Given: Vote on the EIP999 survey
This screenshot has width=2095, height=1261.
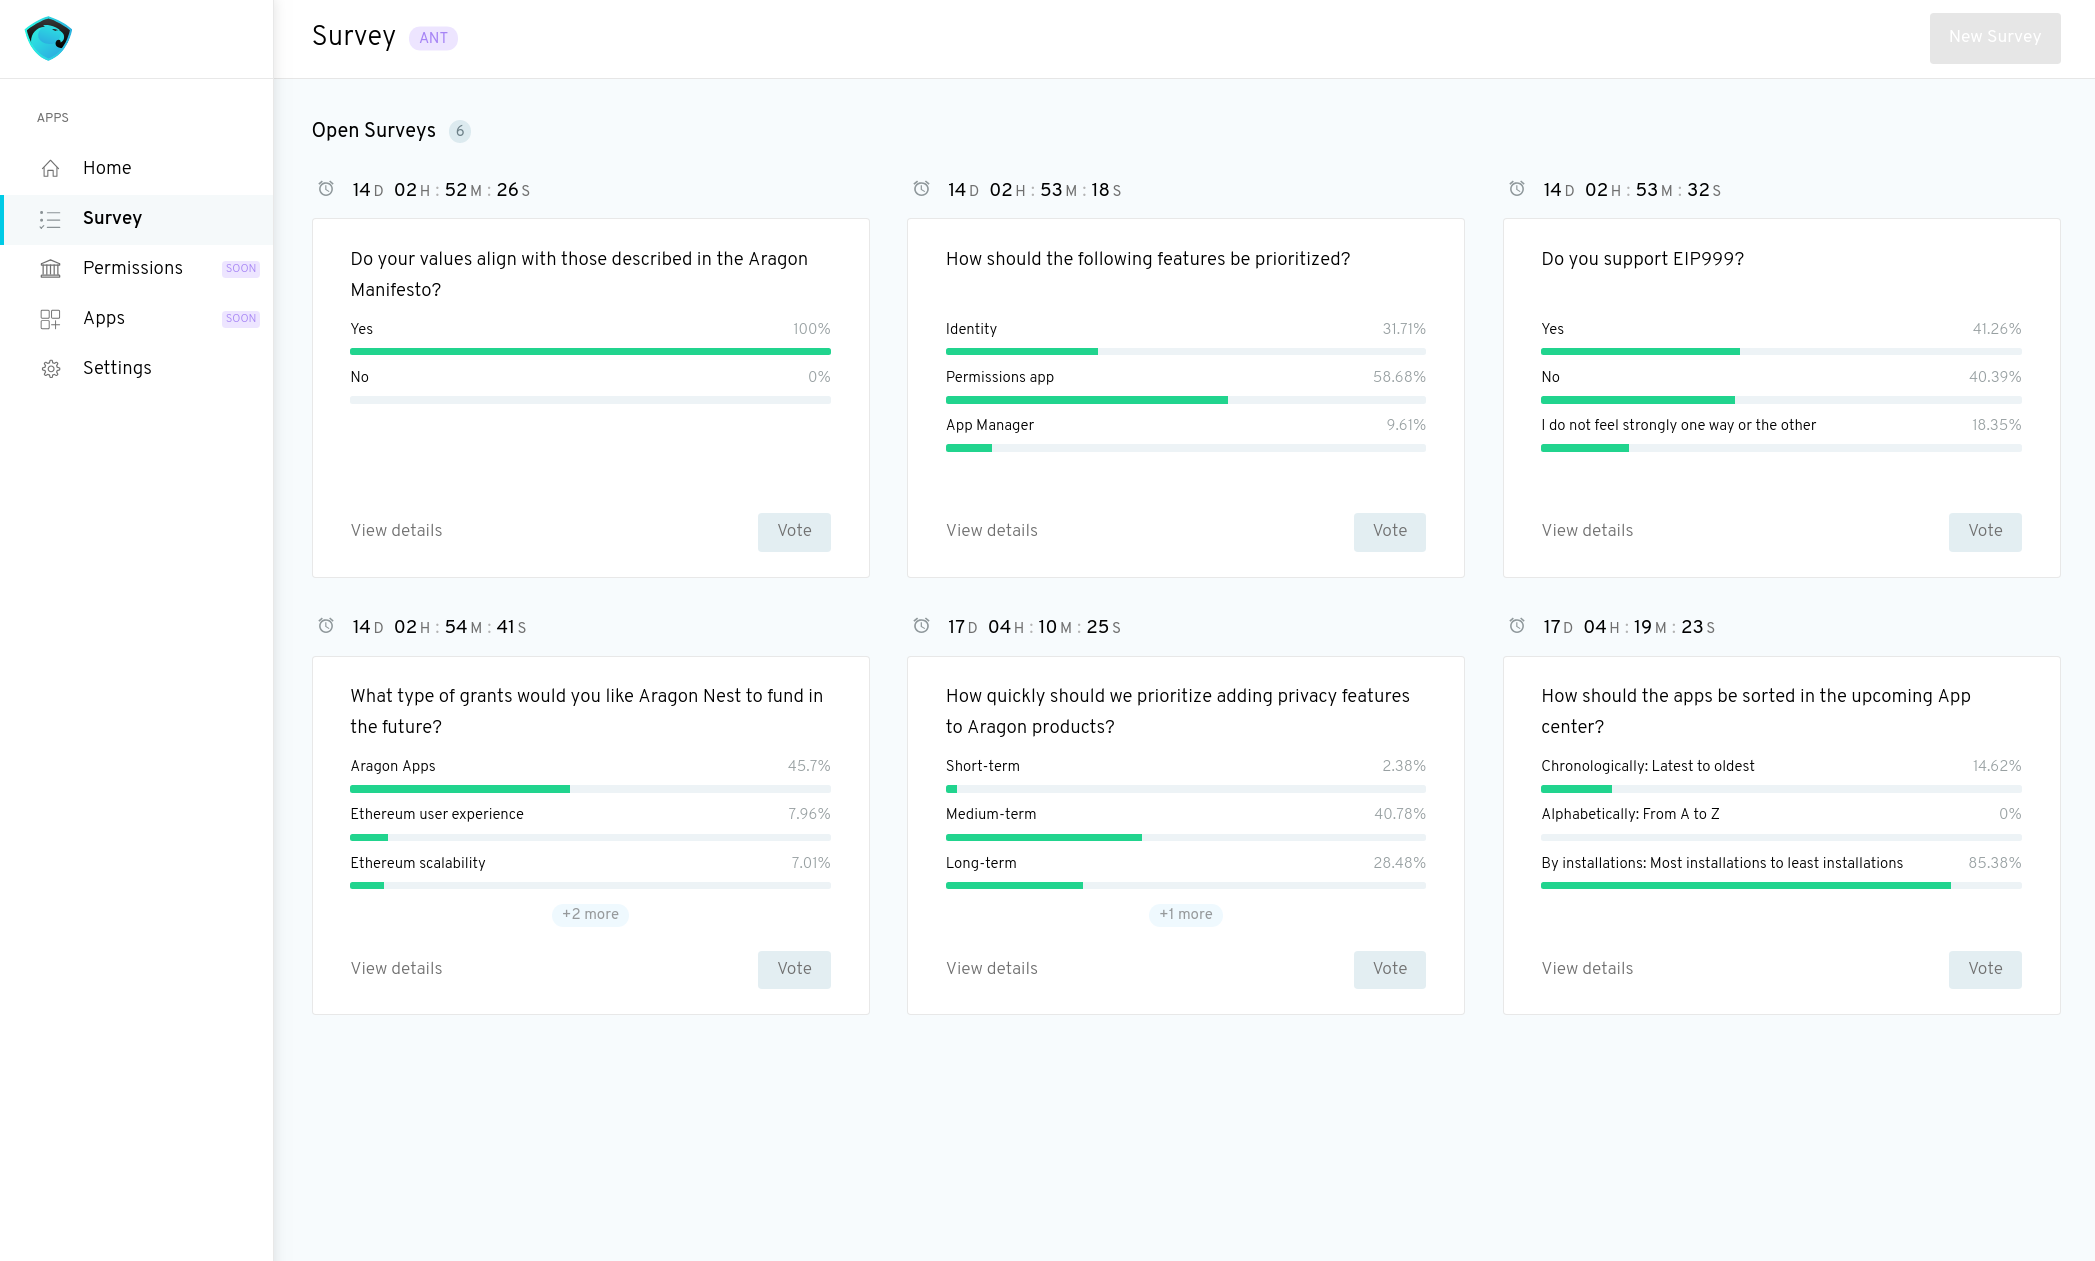Looking at the screenshot, I should 1985,532.
